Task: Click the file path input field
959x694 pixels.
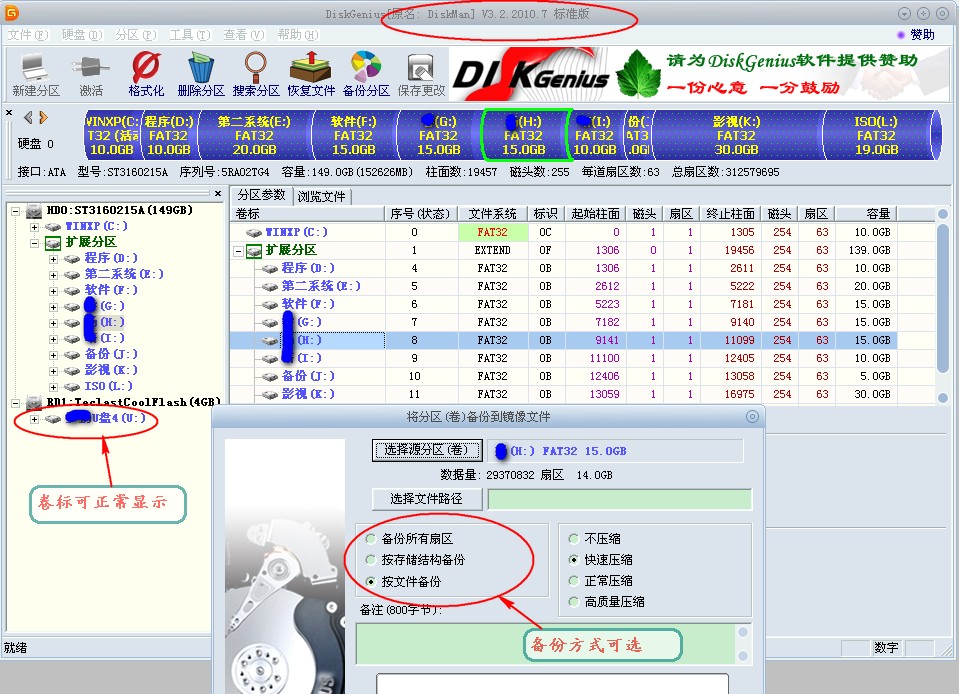Action: click(x=620, y=499)
